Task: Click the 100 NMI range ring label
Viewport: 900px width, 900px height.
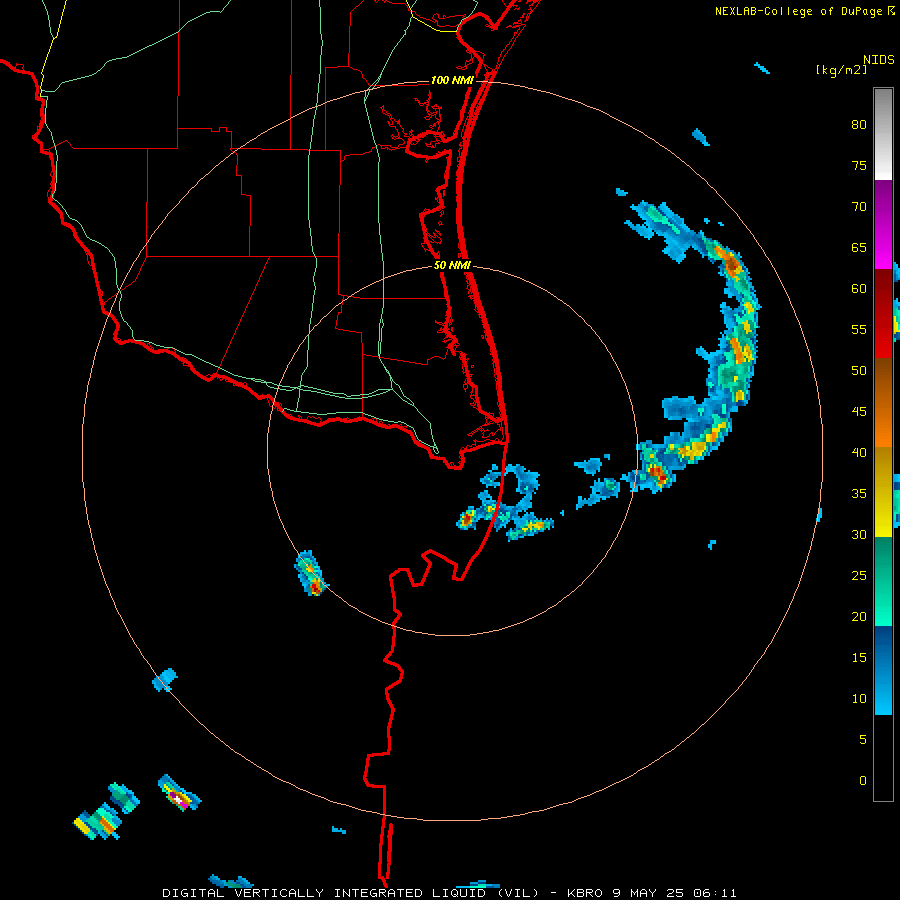Action: 452,80
